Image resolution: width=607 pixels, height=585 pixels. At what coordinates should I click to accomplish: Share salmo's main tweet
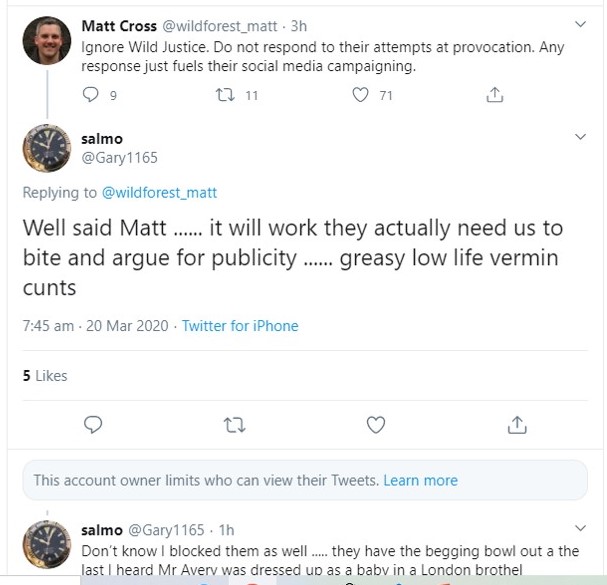(517, 425)
